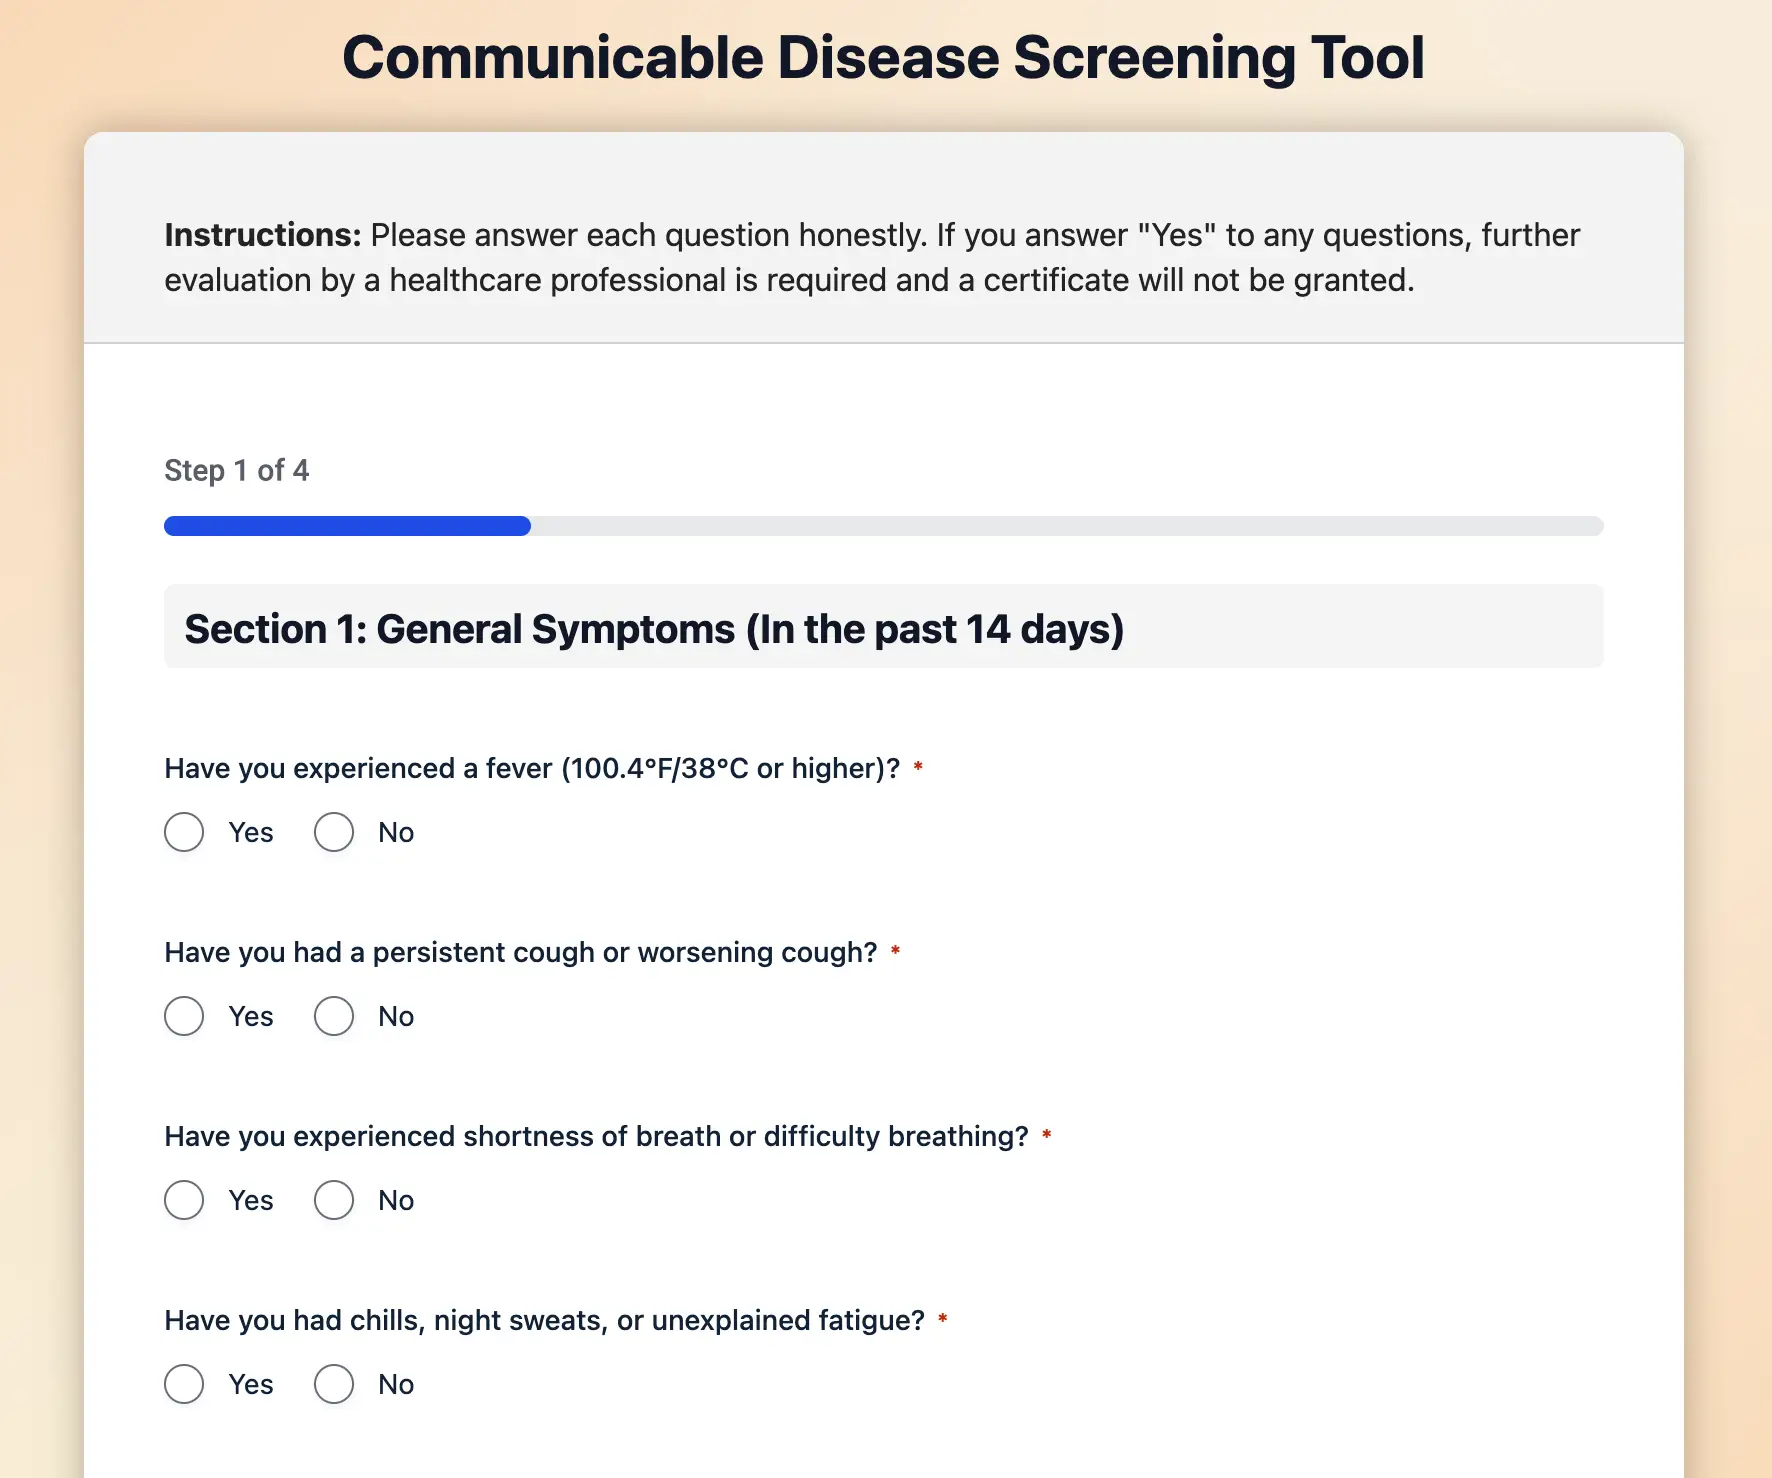1772x1478 pixels.
Task: Click the Section 1: General Symptoms heading
Action: click(x=654, y=629)
